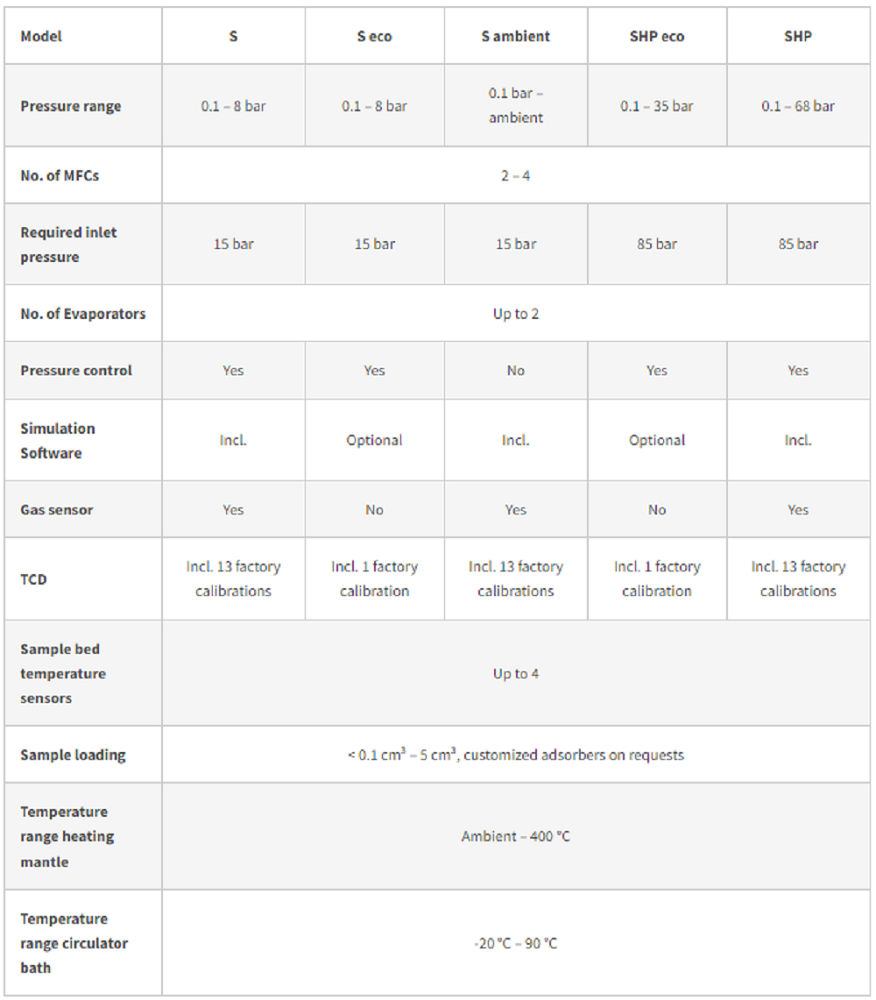Select the "-20 °C – 90 °C" value
This screenshot has width=876, height=1000.
(515, 943)
